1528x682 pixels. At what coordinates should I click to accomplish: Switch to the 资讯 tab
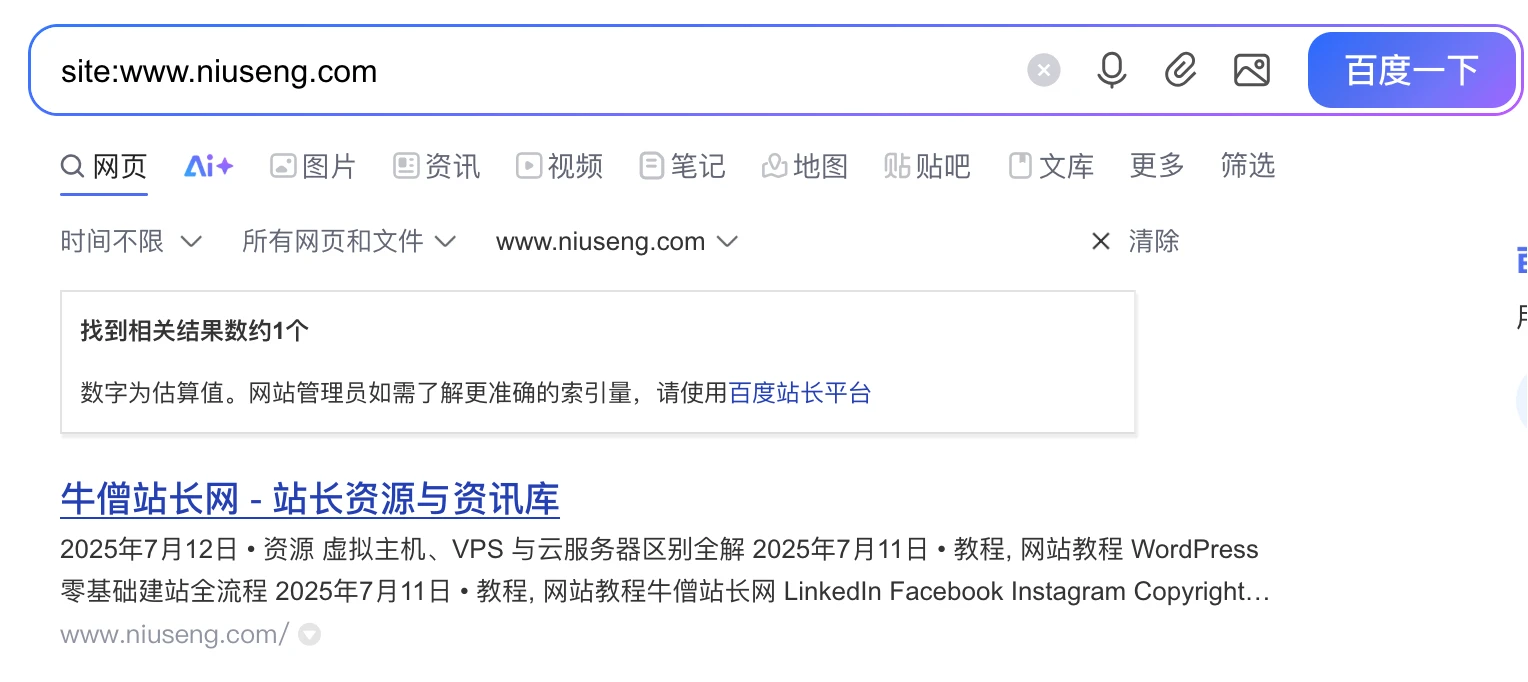click(437, 166)
